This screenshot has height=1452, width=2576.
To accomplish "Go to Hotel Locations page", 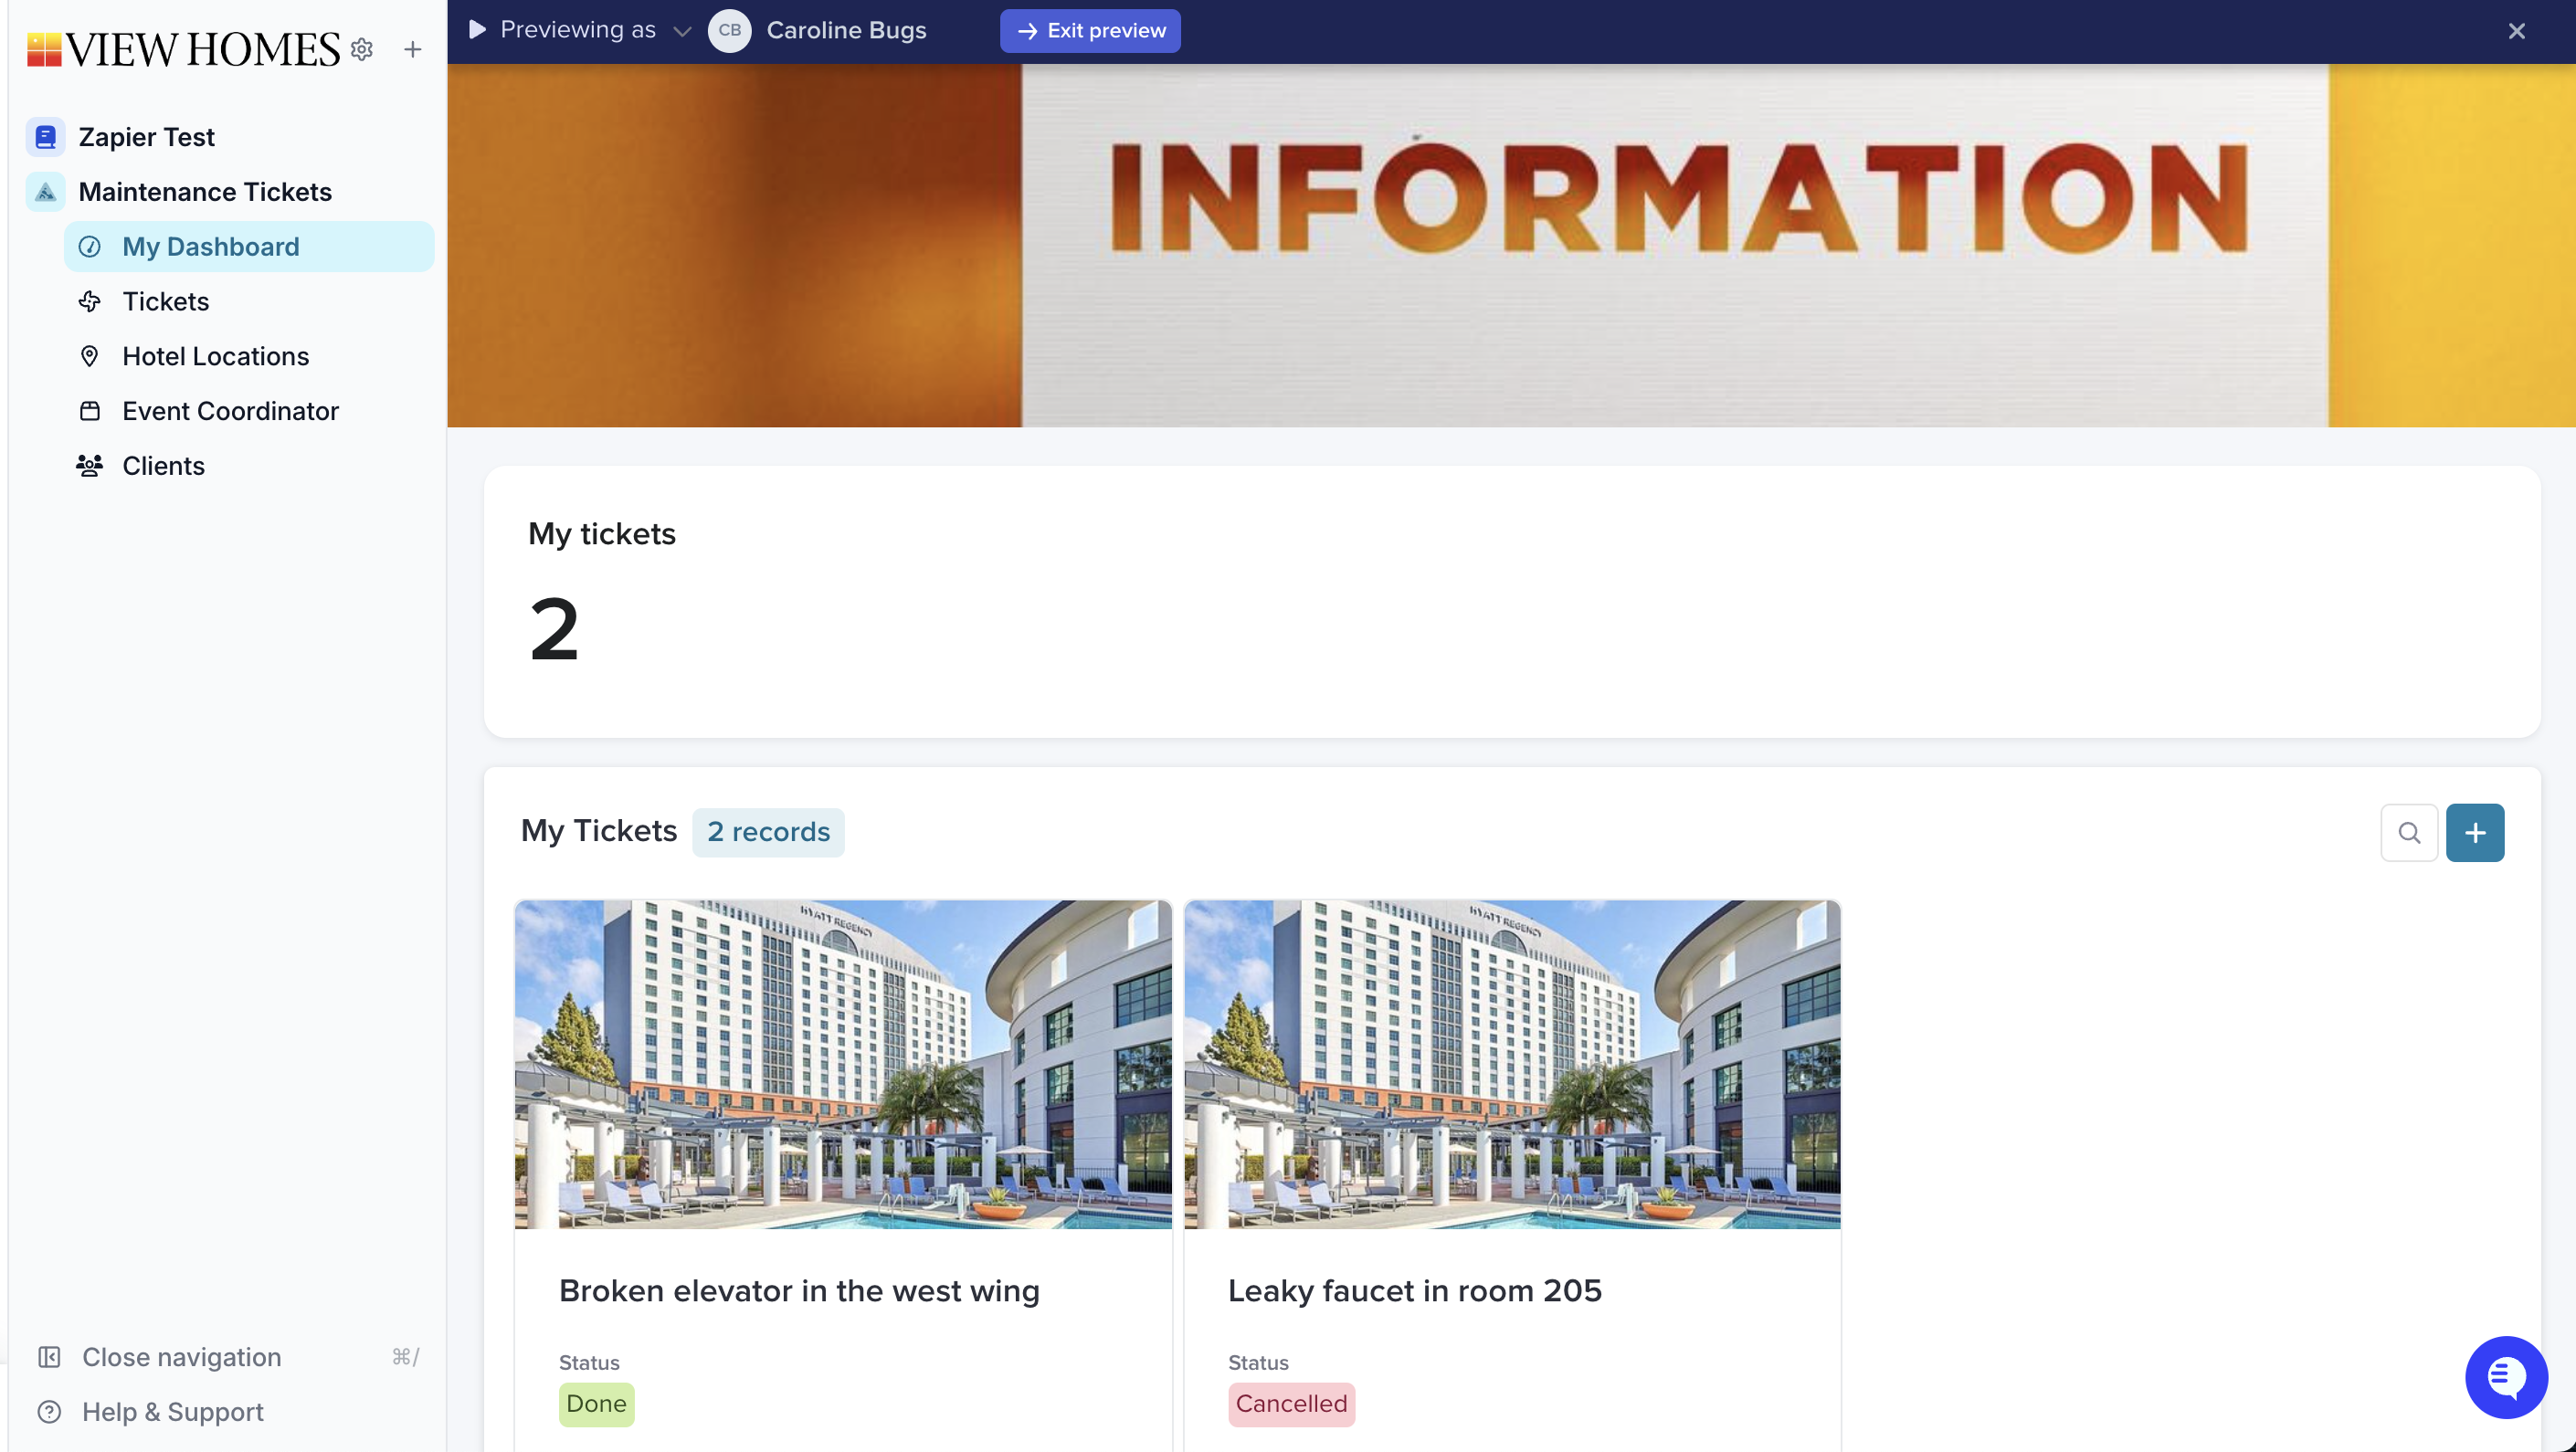I will pyautogui.click(x=215, y=356).
